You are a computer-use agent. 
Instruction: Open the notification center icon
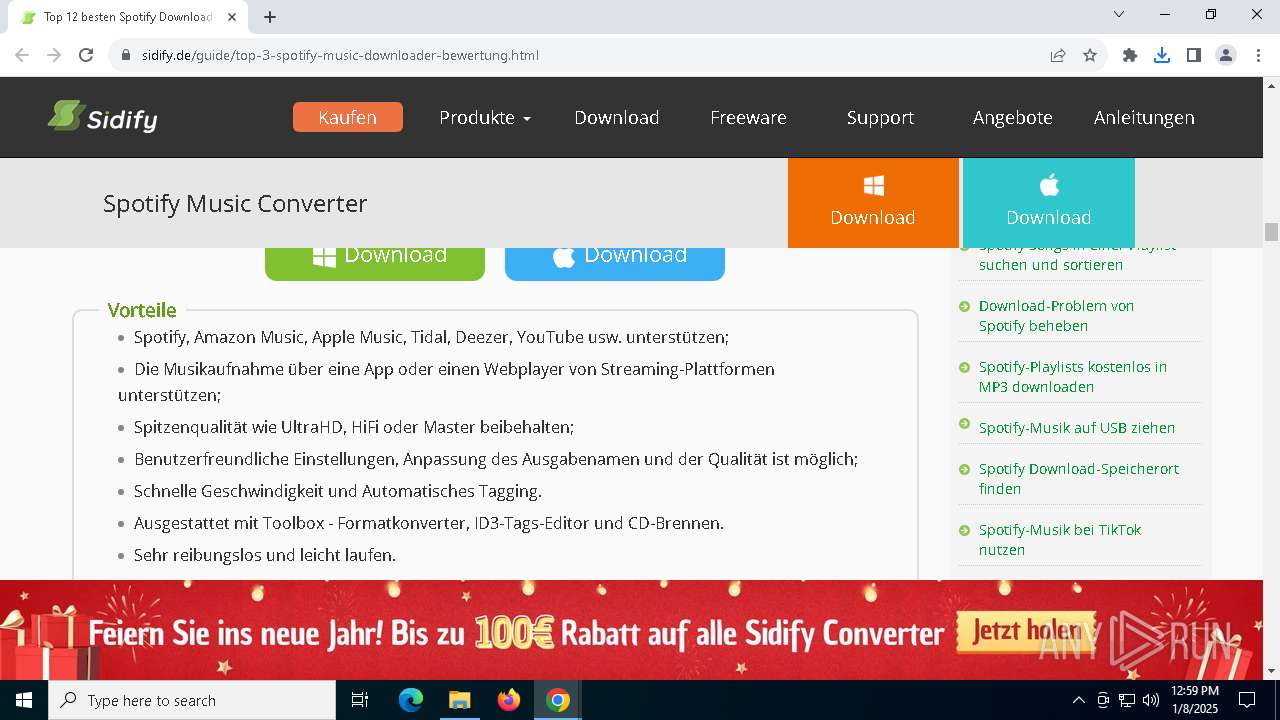pos(1247,700)
